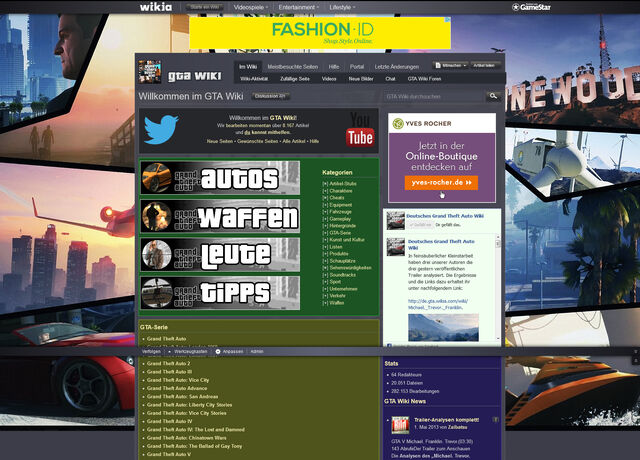Open the GameStar logo link
This screenshot has height=460, width=640.
[531, 7]
